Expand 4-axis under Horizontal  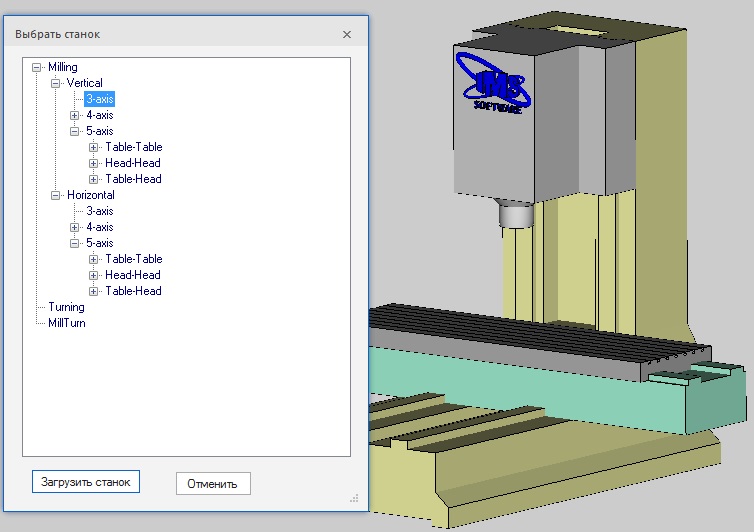point(75,227)
